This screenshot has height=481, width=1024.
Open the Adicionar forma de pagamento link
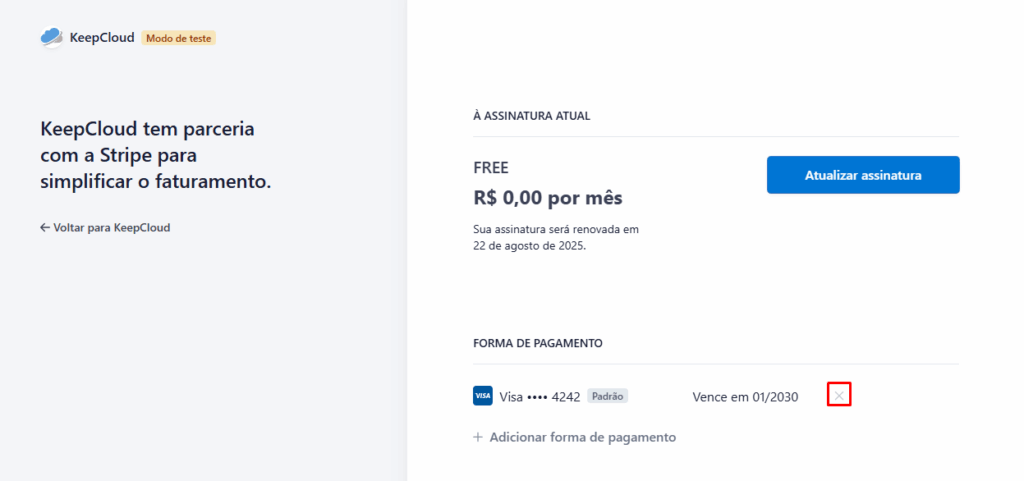click(575, 437)
